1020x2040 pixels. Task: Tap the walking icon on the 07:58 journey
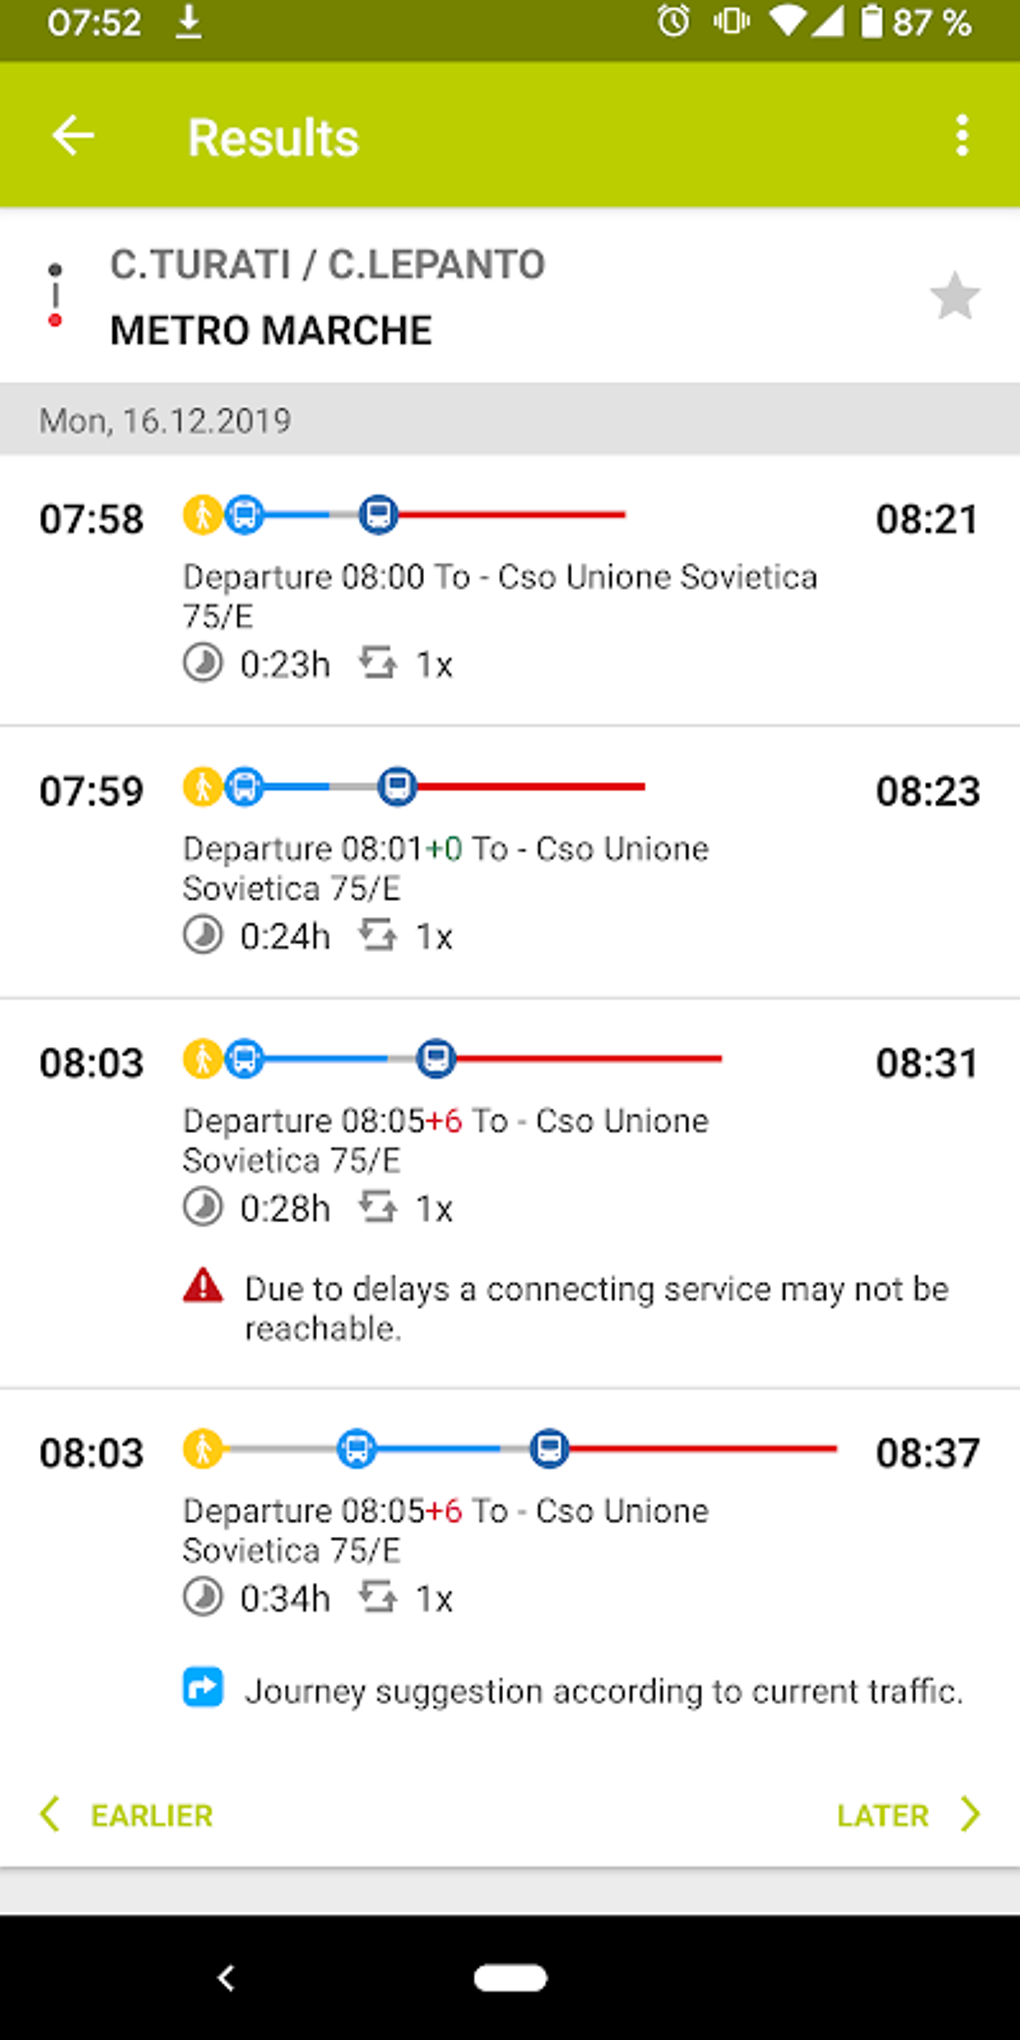(x=202, y=515)
